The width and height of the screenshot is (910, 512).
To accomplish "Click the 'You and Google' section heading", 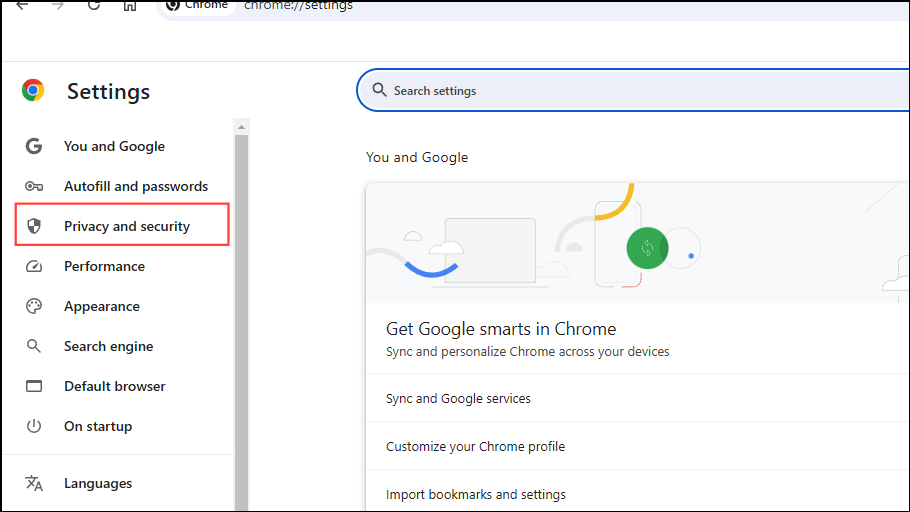I will click(x=417, y=157).
